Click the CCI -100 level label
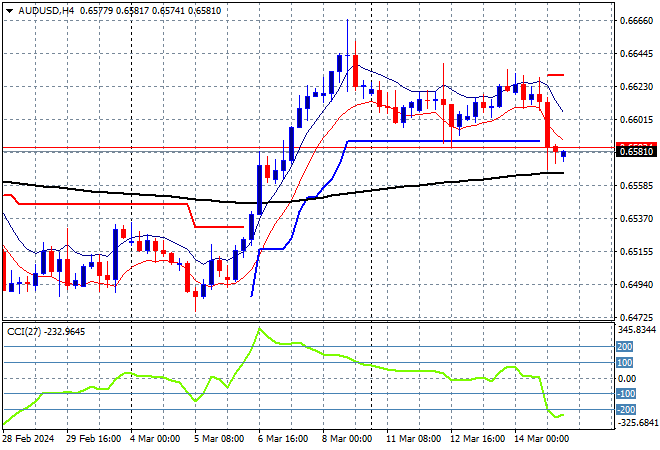 623,394
